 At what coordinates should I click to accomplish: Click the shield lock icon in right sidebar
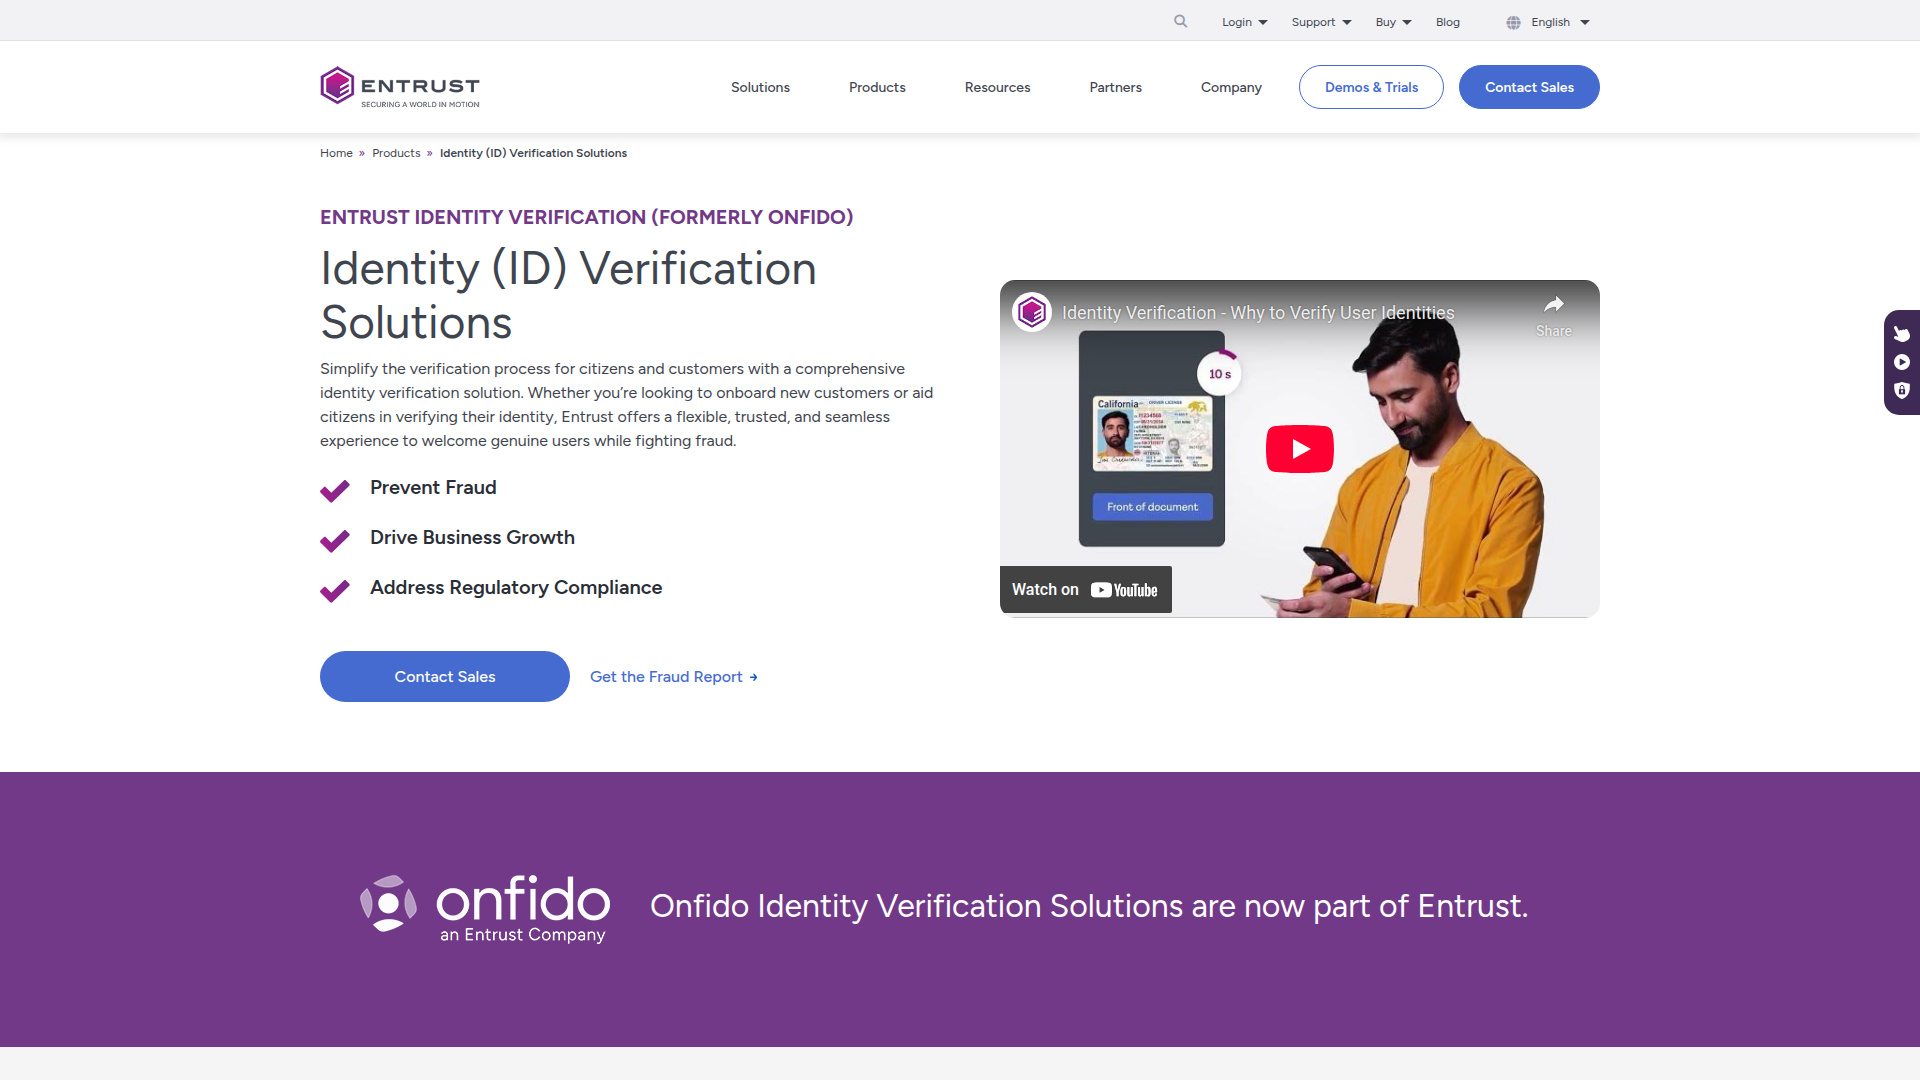pos(1902,391)
